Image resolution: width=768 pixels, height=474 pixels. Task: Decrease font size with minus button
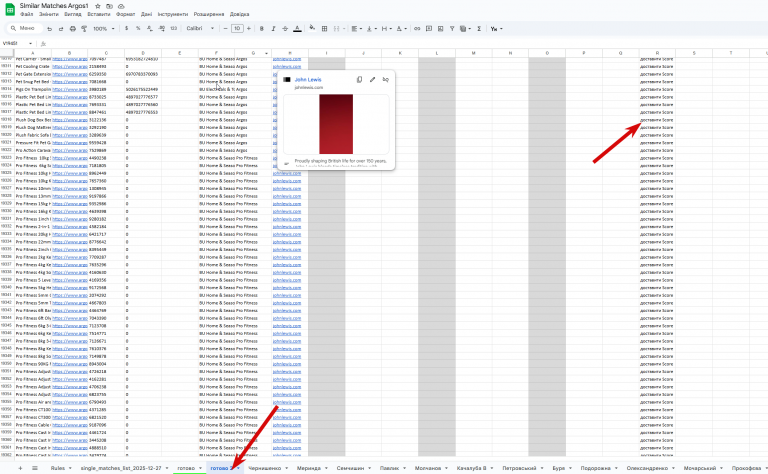[225, 28]
